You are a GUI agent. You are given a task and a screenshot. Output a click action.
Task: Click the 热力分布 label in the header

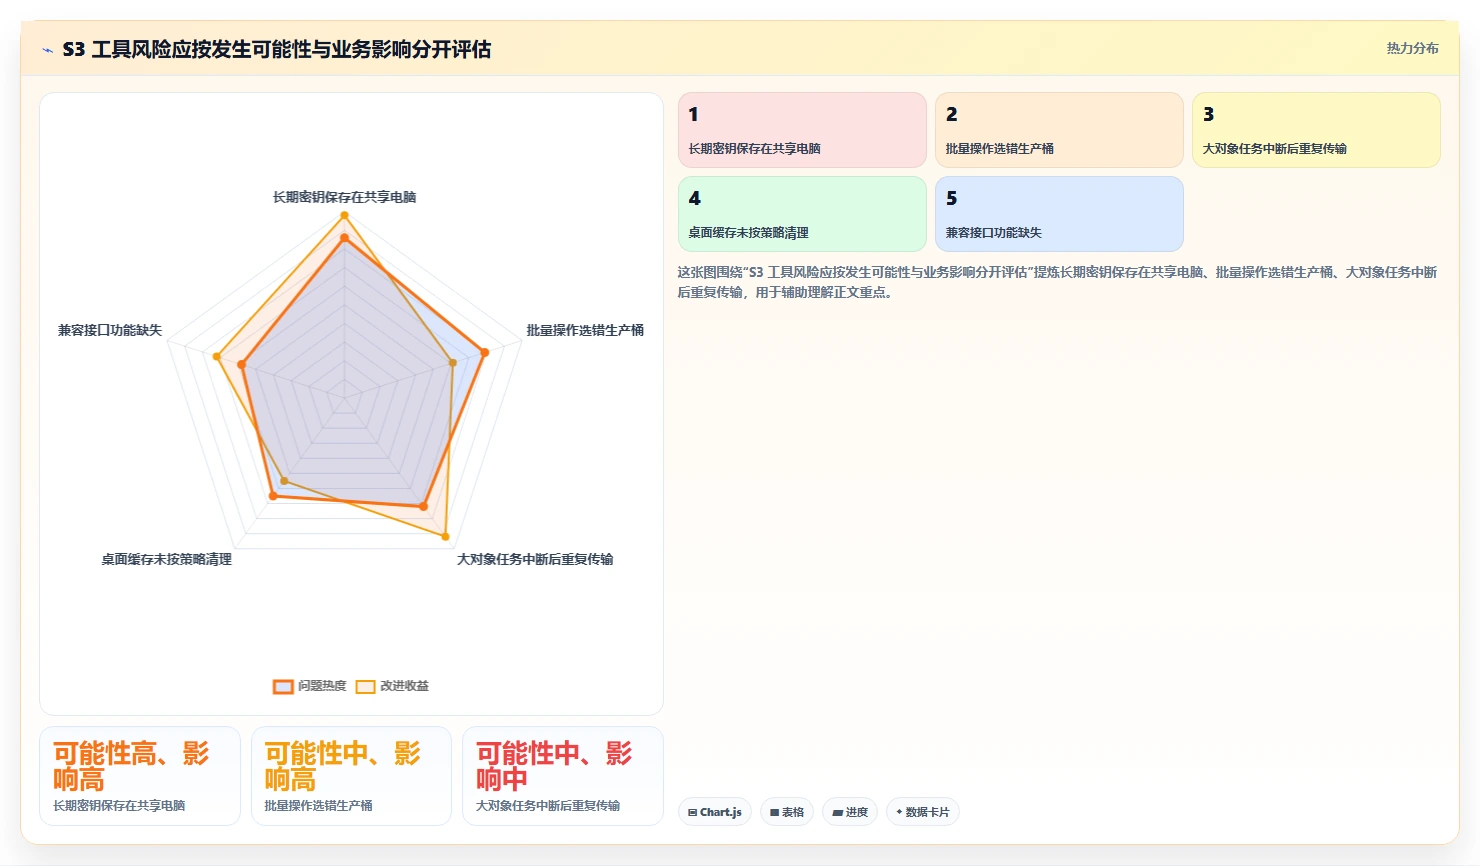coord(1412,48)
